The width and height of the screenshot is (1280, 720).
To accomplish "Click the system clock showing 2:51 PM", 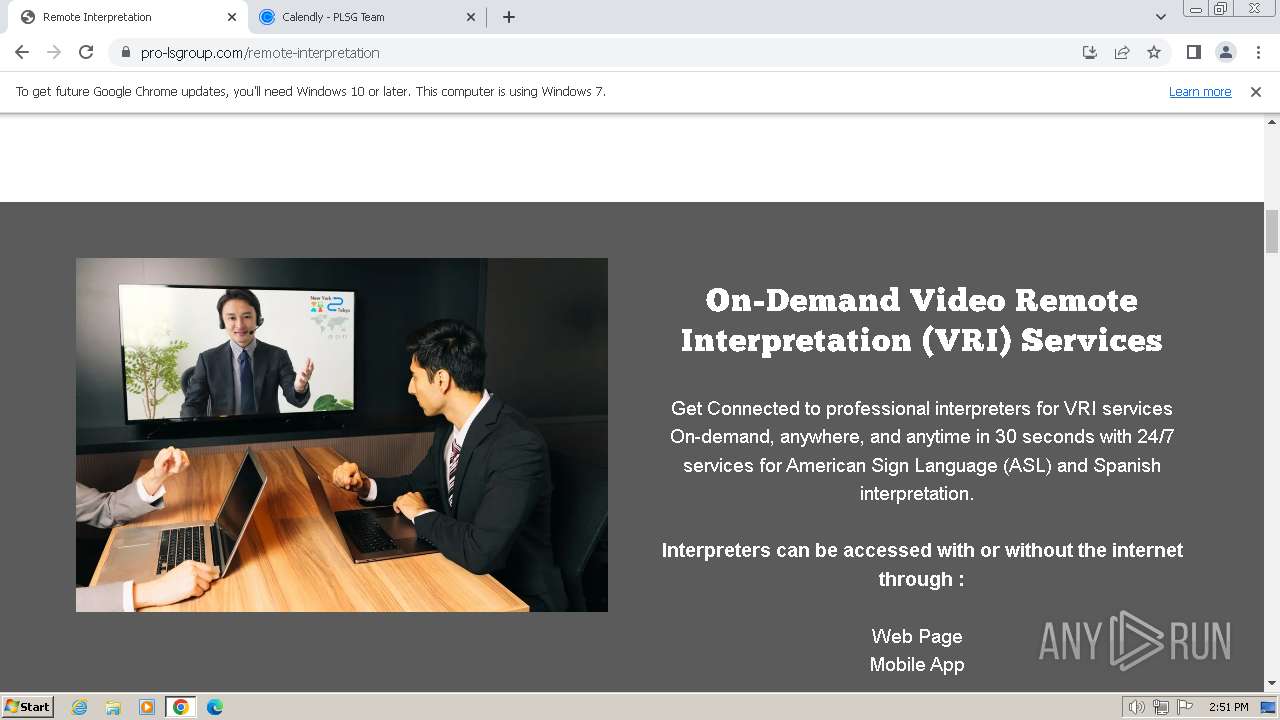I will point(1228,707).
